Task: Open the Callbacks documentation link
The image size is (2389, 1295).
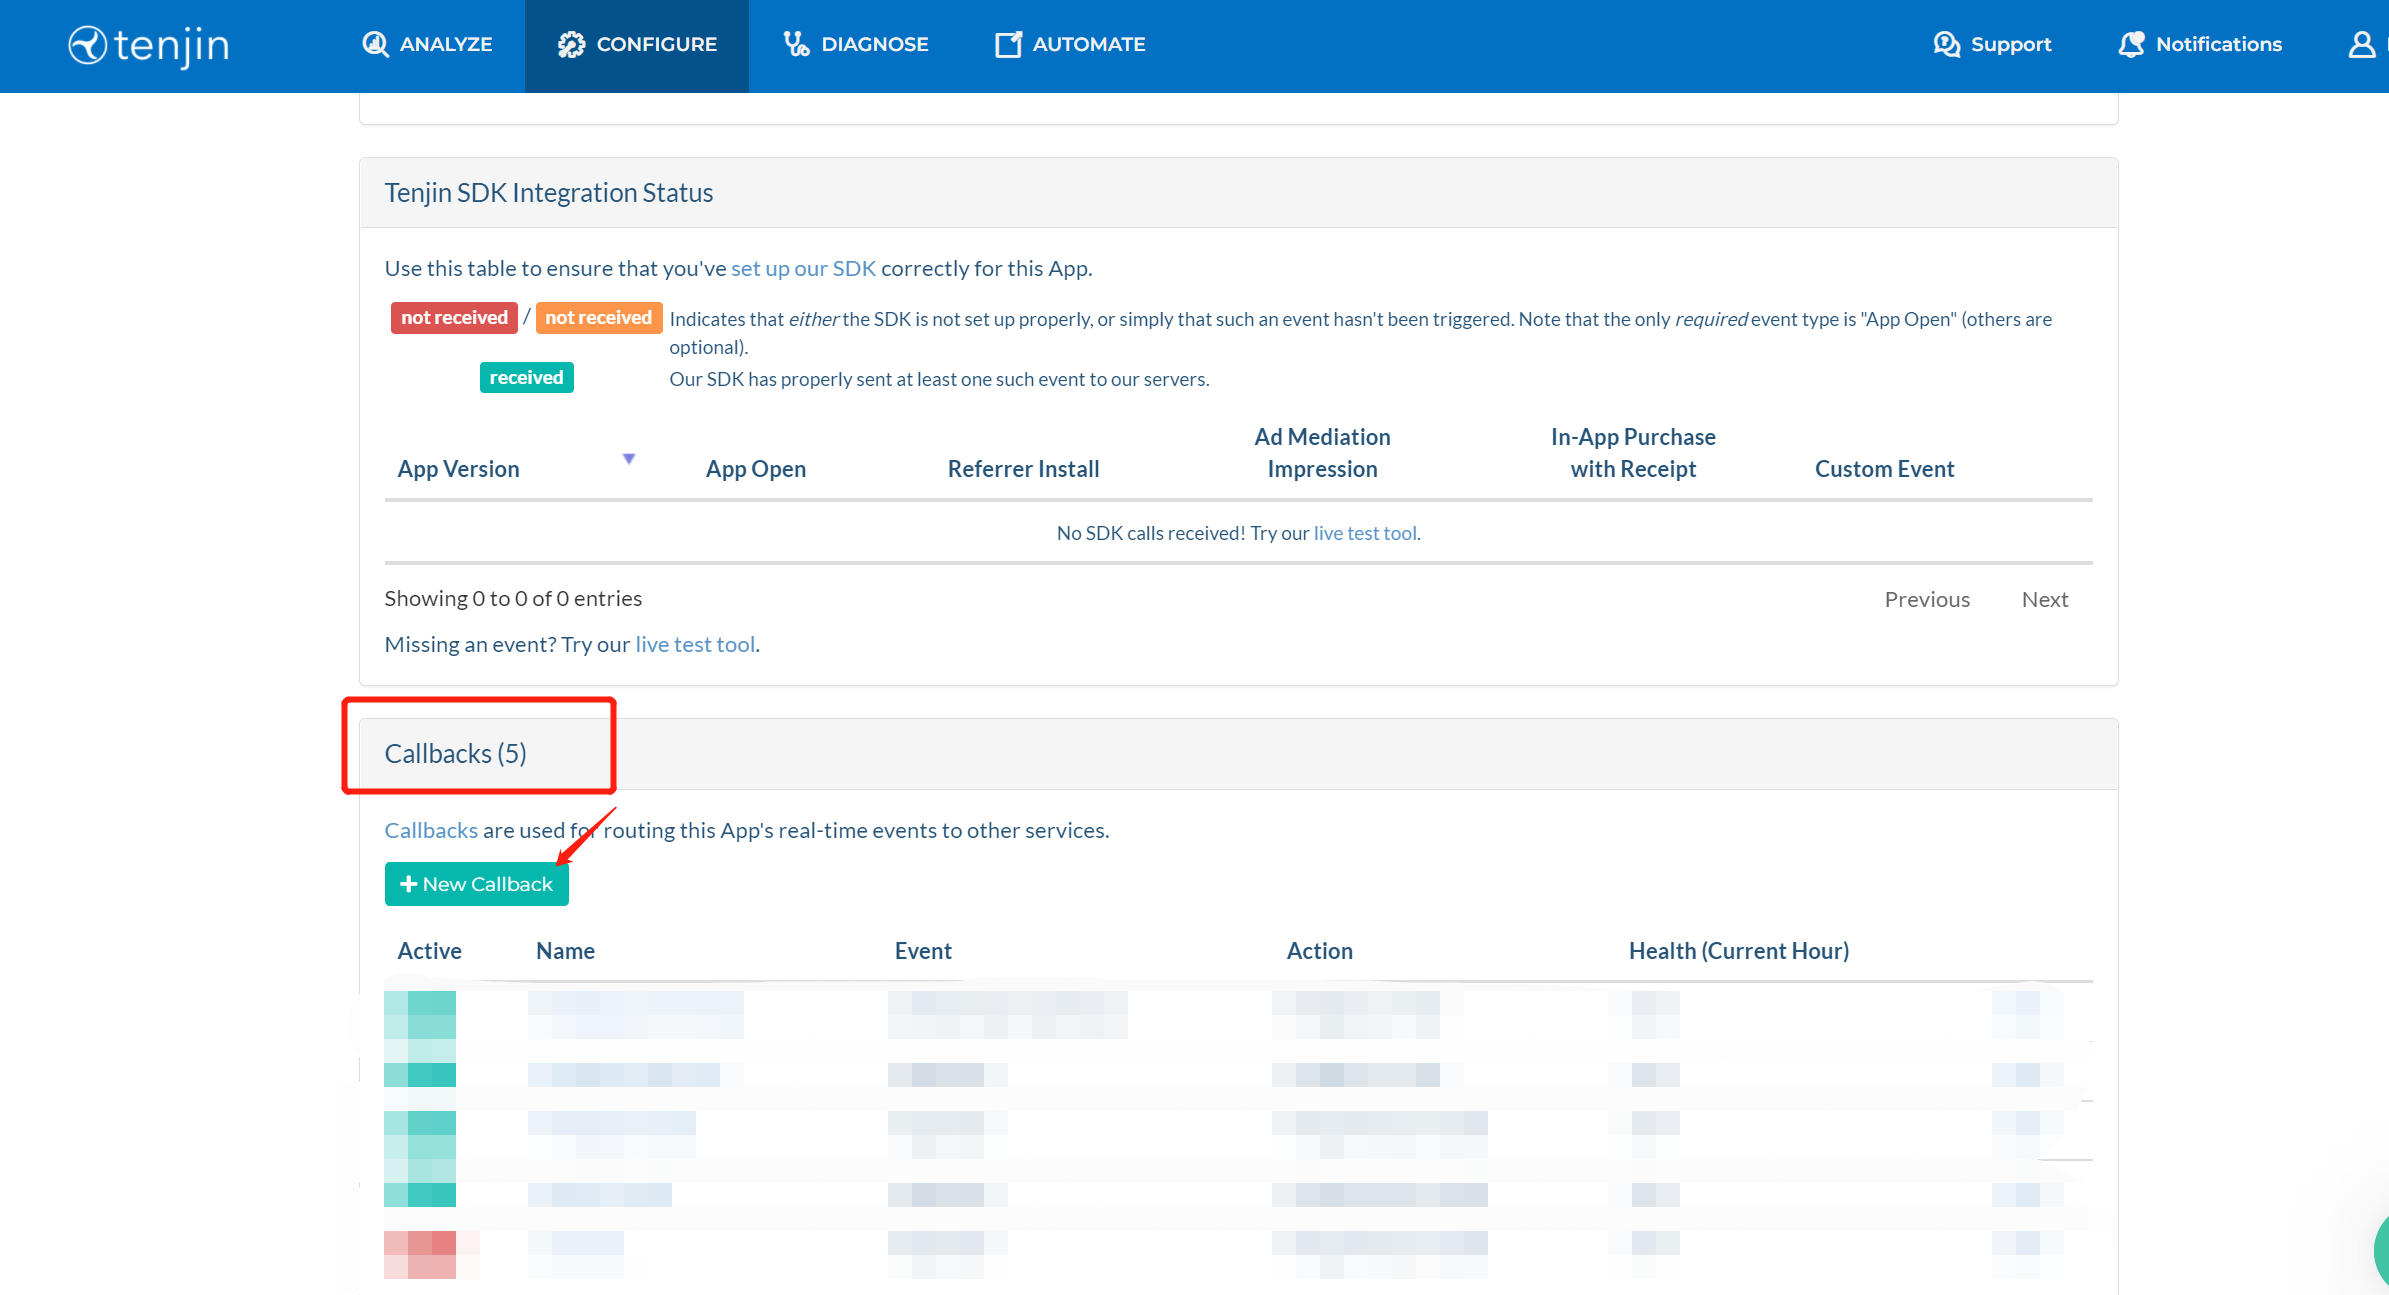Action: pos(430,829)
